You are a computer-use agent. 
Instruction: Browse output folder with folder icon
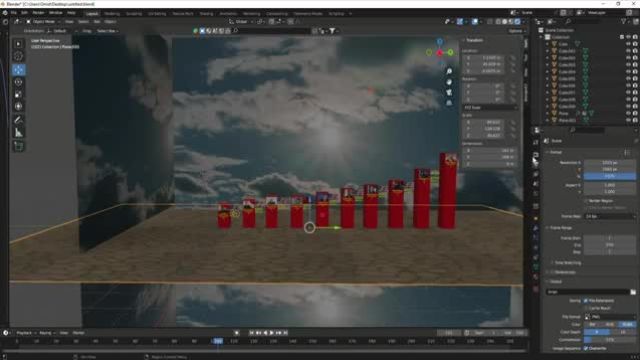click(633, 292)
